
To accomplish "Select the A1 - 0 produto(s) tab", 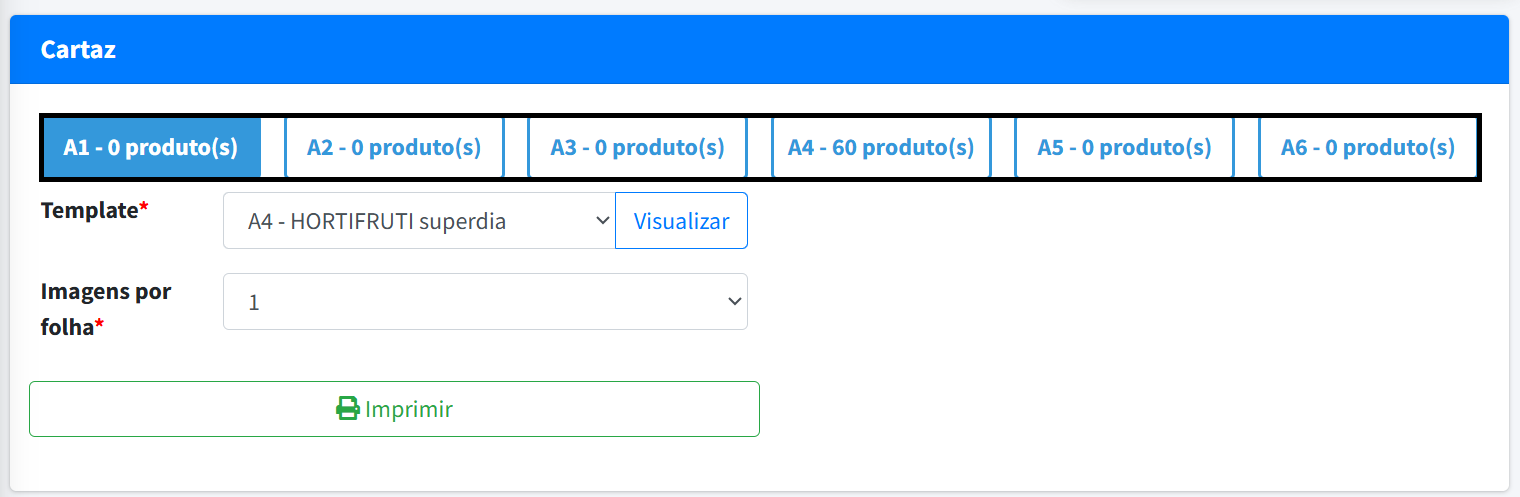I will coord(151,148).
